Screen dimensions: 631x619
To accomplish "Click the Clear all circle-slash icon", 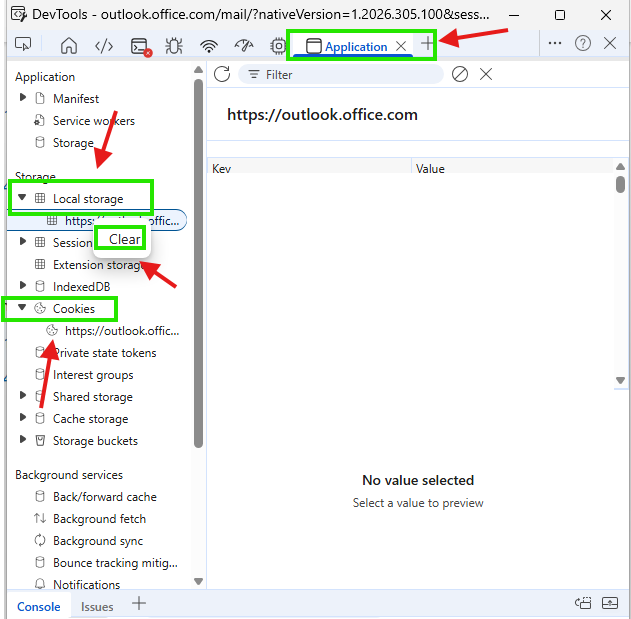I will click(x=460, y=74).
